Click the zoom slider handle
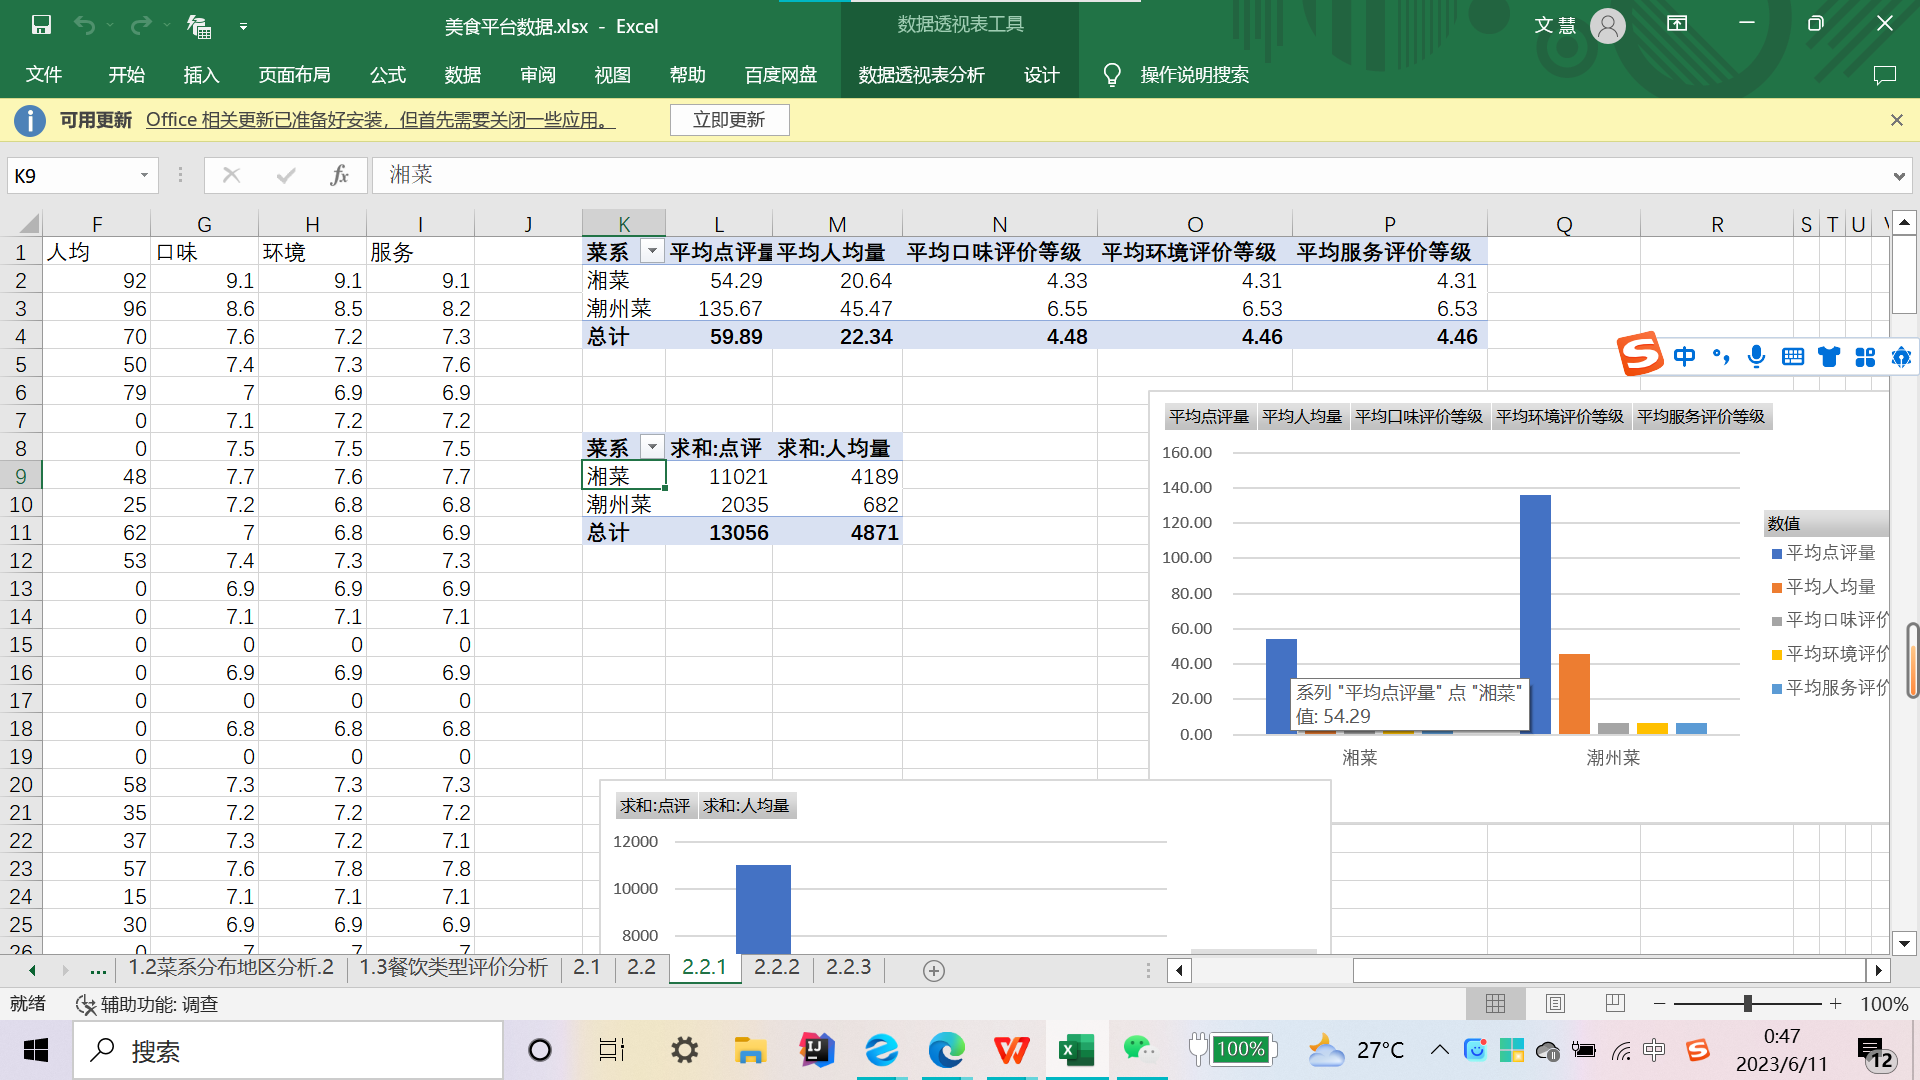Viewport: 1920px width, 1080px height. tap(1747, 1003)
